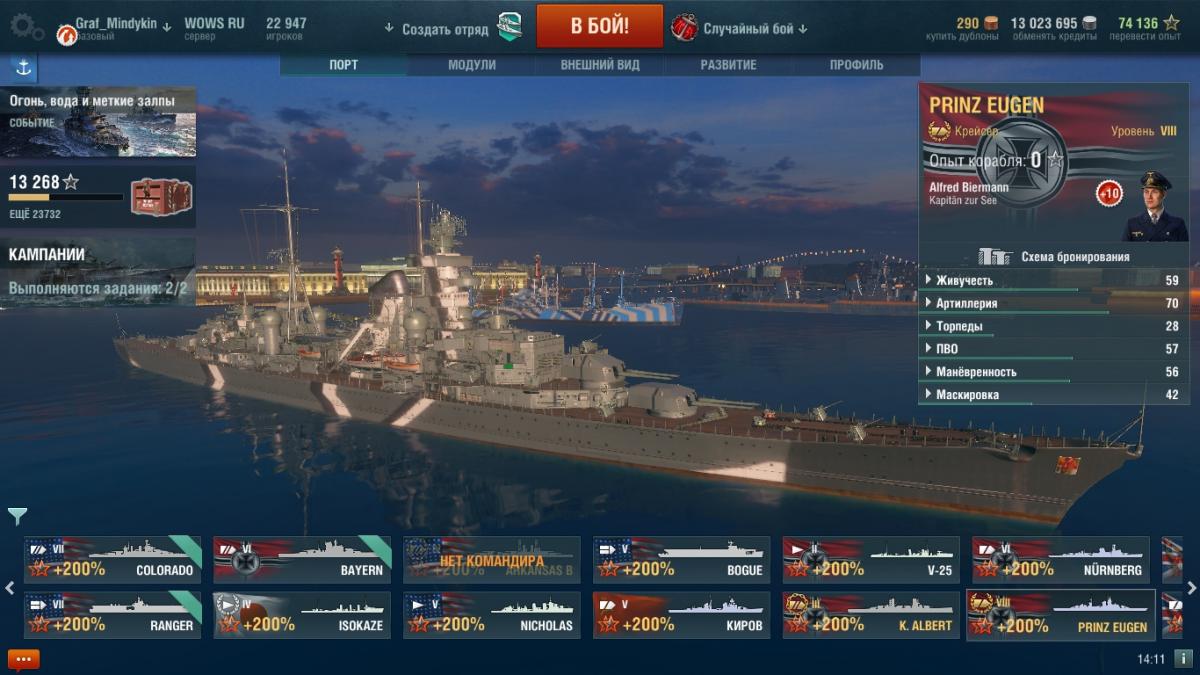
Task: Open the ship carousel filter funnel
Action: point(17,516)
